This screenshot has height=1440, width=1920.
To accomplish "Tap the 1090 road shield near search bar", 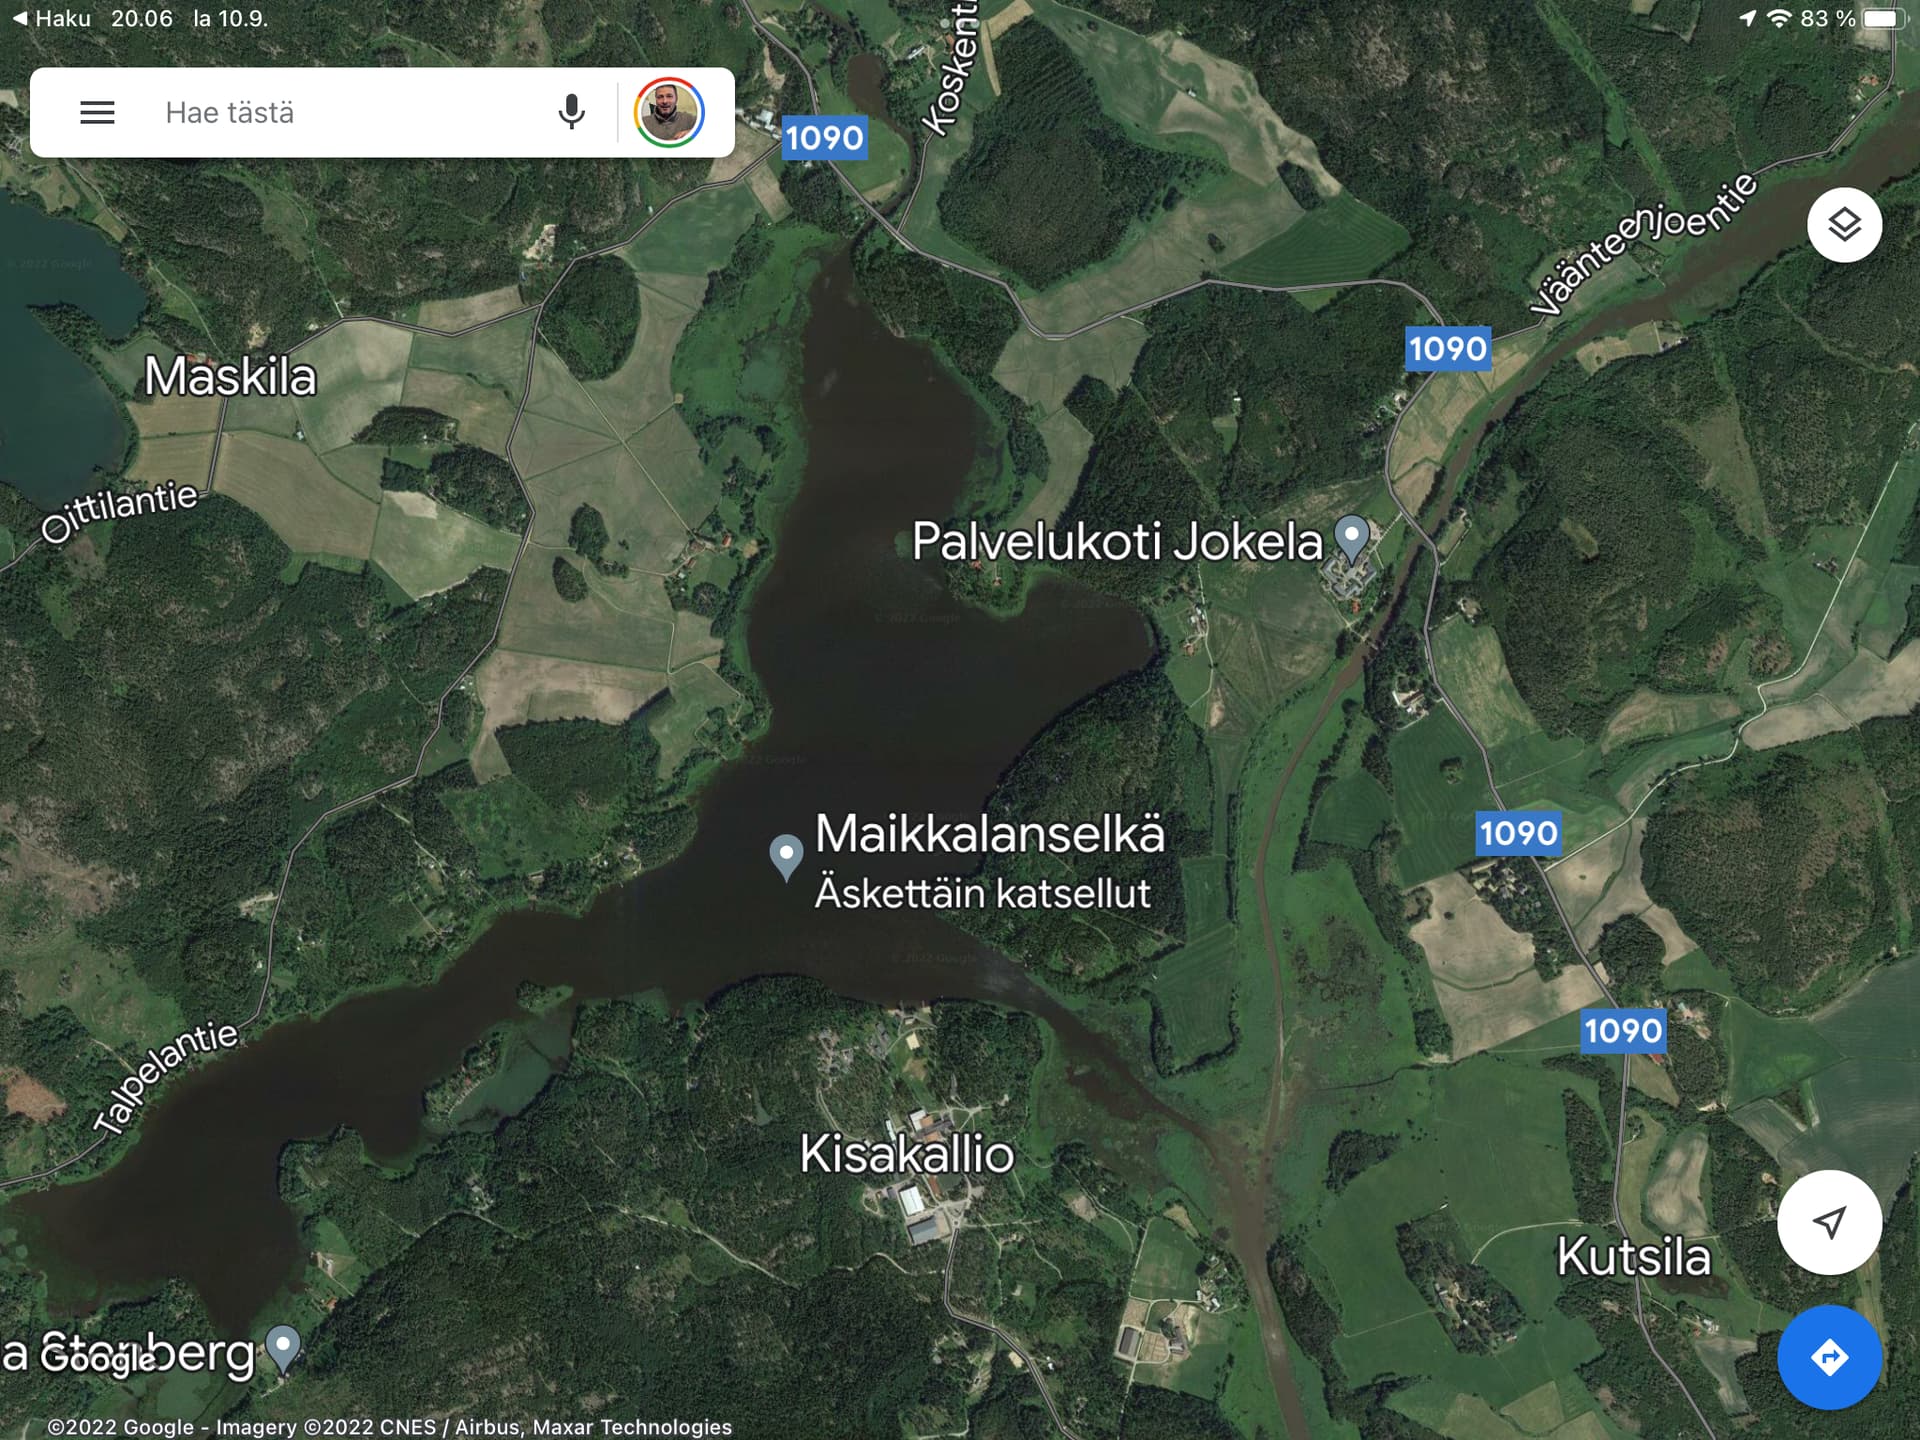I will tap(824, 137).
